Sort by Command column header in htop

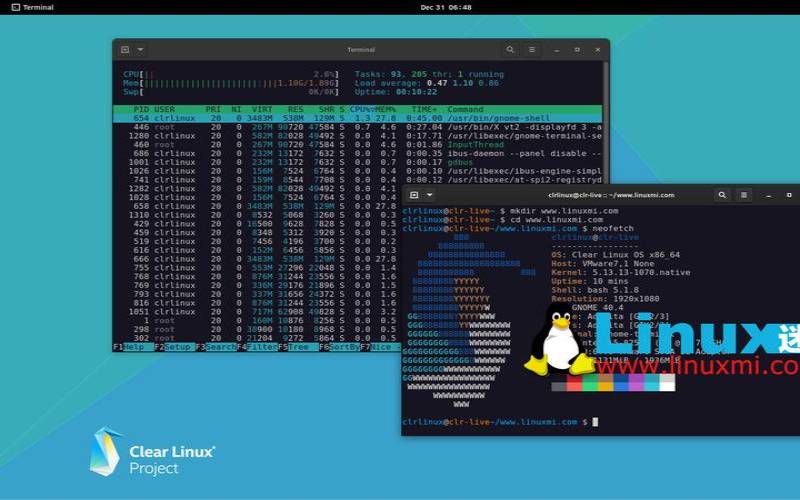465,109
